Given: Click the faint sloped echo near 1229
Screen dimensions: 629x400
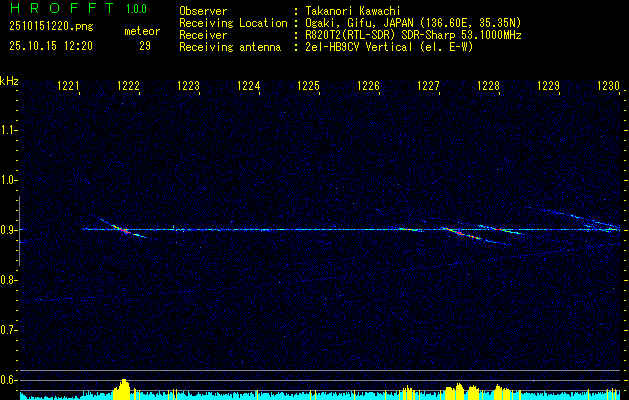Looking at the screenshot, I should 574,215.
